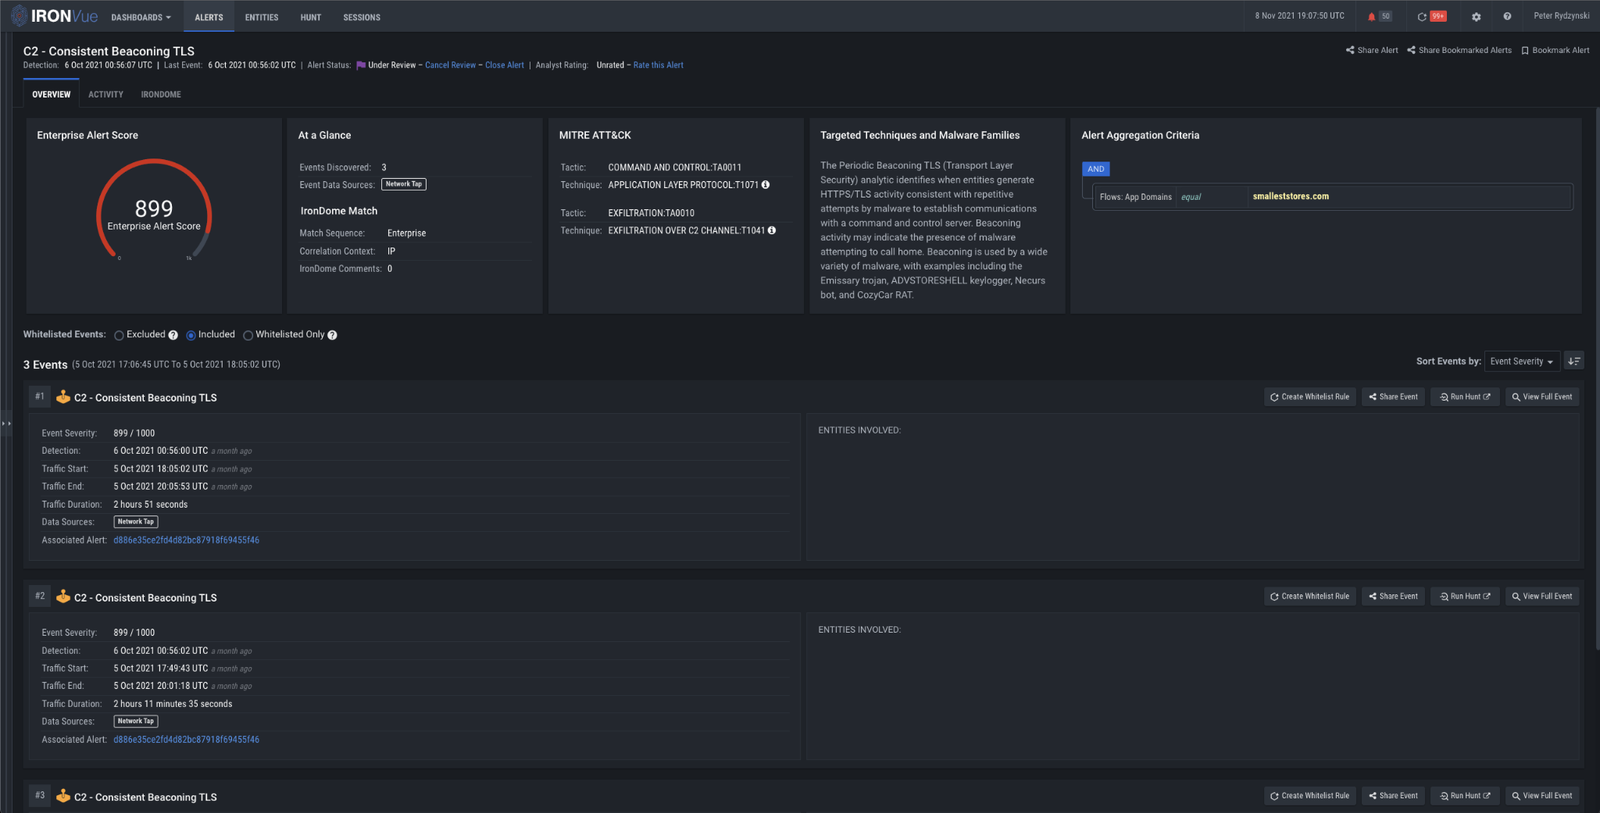This screenshot has width=1600, height=813.
Task: Run Hunt for event #1
Action: (1465, 397)
